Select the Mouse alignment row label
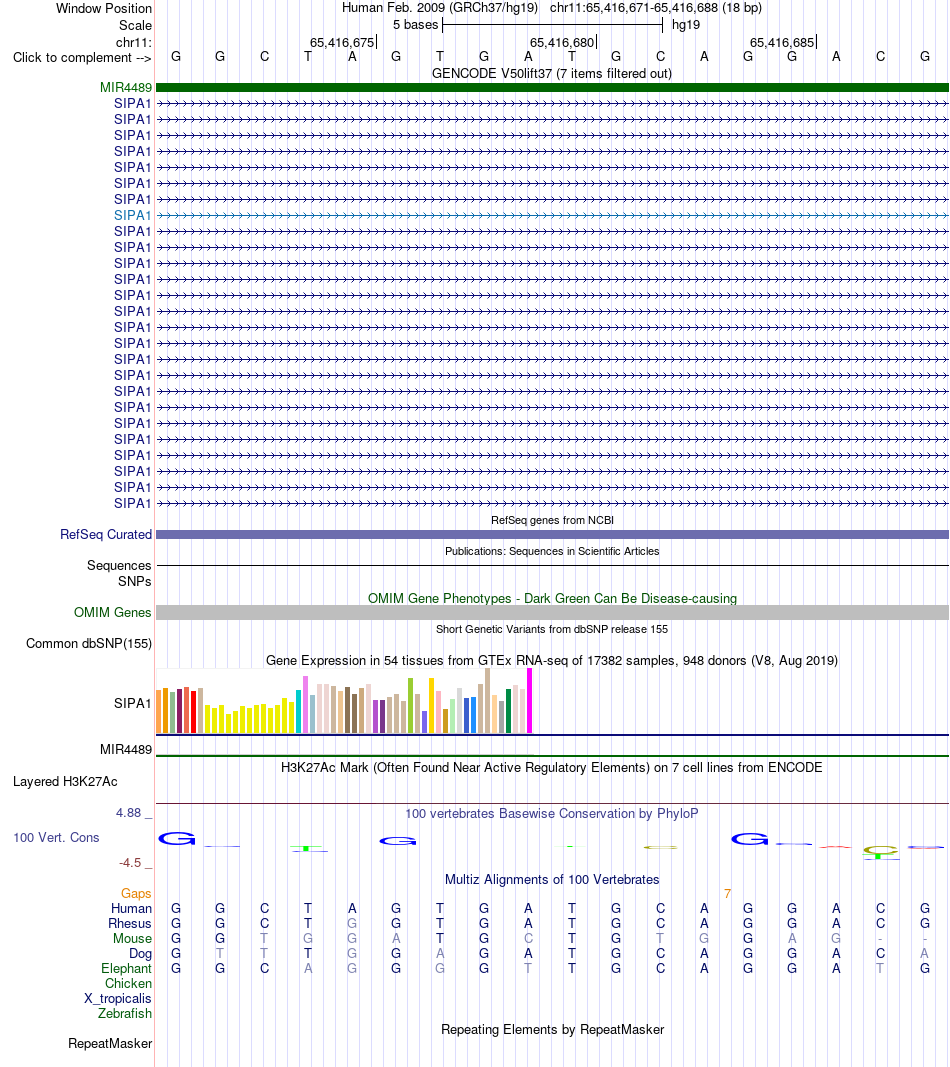 tap(133, 938)
